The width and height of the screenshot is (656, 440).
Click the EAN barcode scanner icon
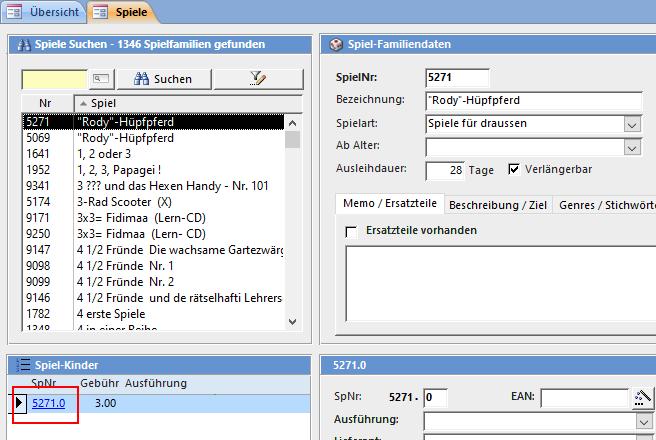tap(643, 398)
